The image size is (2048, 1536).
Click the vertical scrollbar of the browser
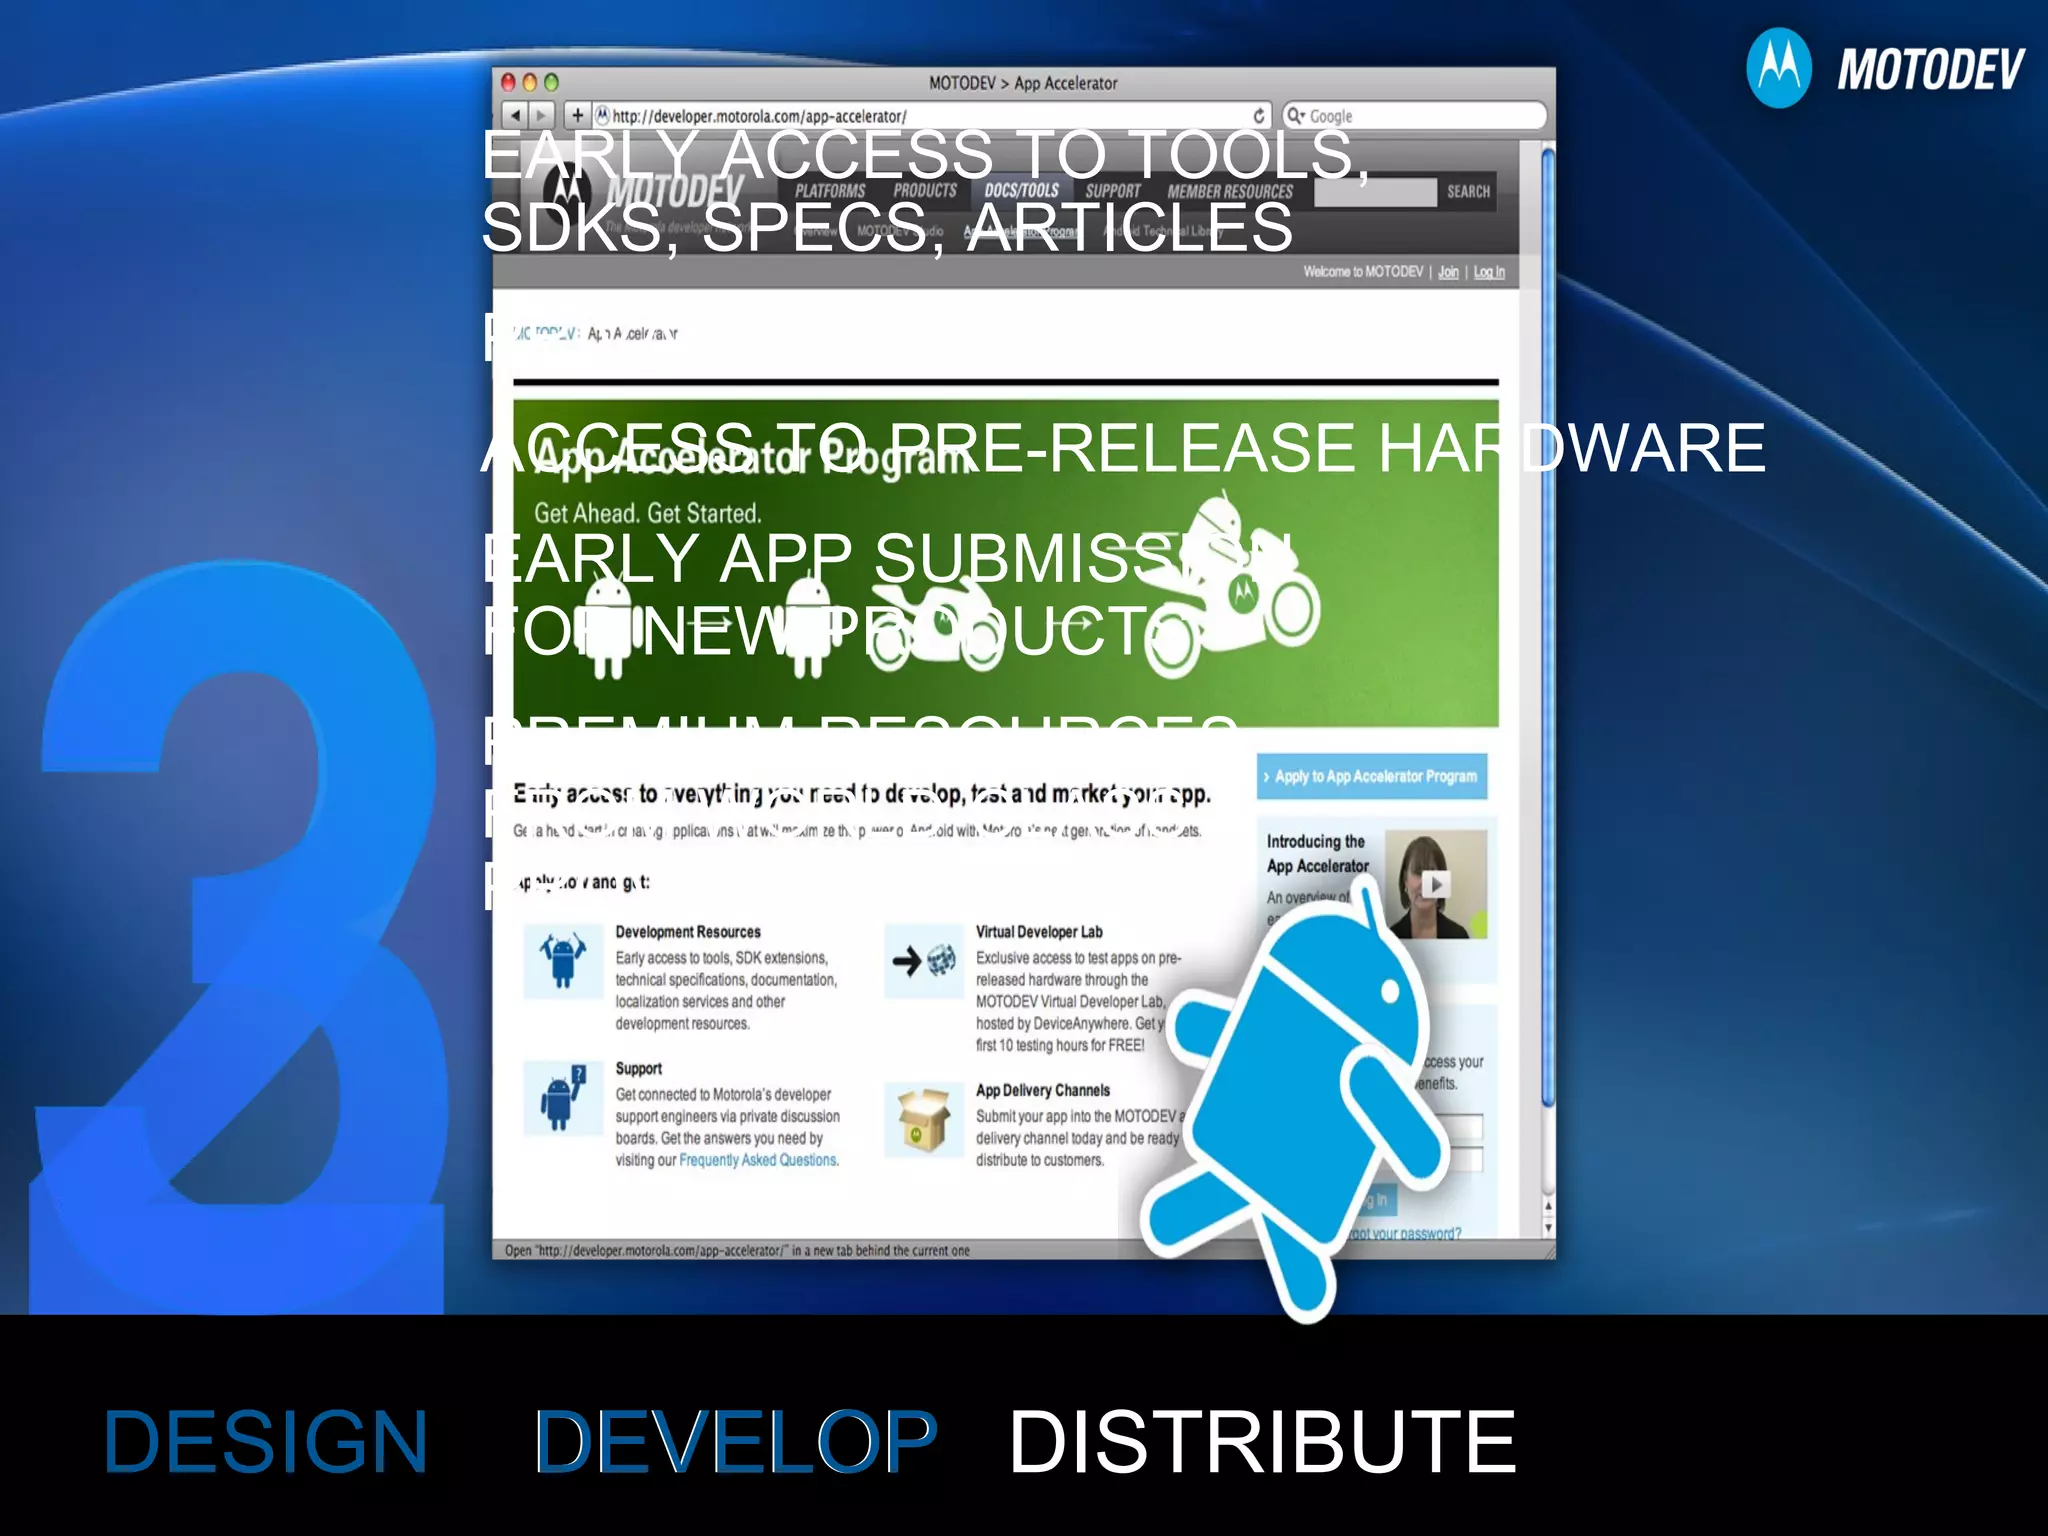(1548, 630)
